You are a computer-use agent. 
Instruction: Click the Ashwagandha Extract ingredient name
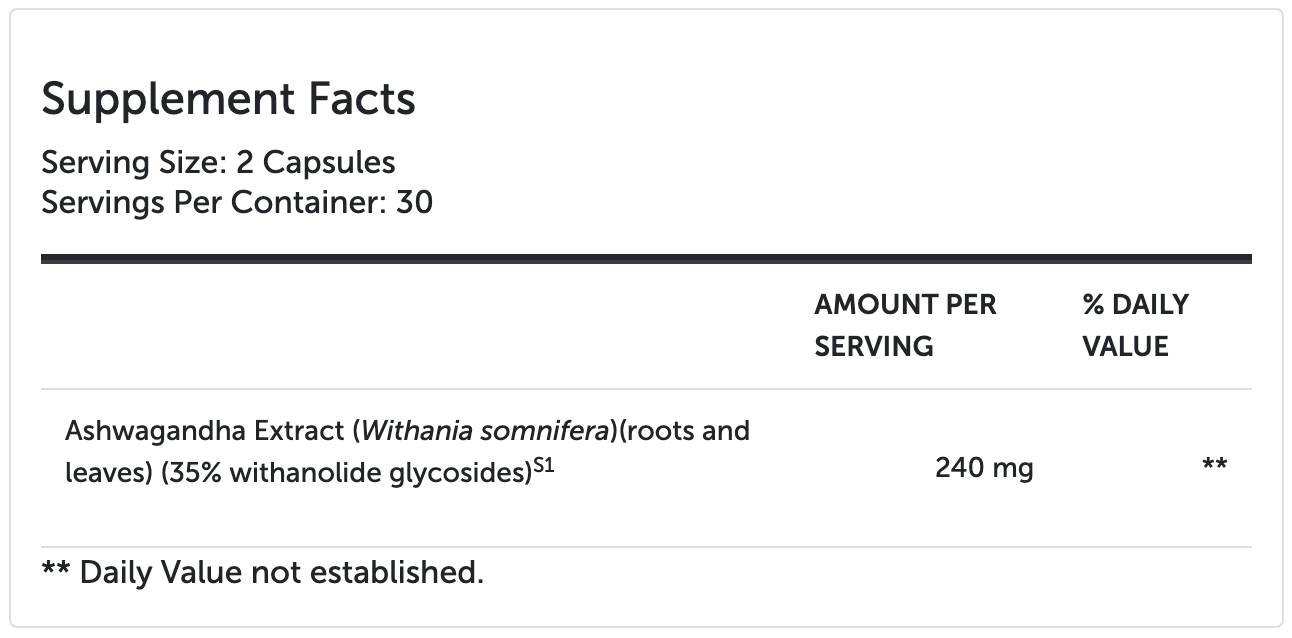click(204, 431)
